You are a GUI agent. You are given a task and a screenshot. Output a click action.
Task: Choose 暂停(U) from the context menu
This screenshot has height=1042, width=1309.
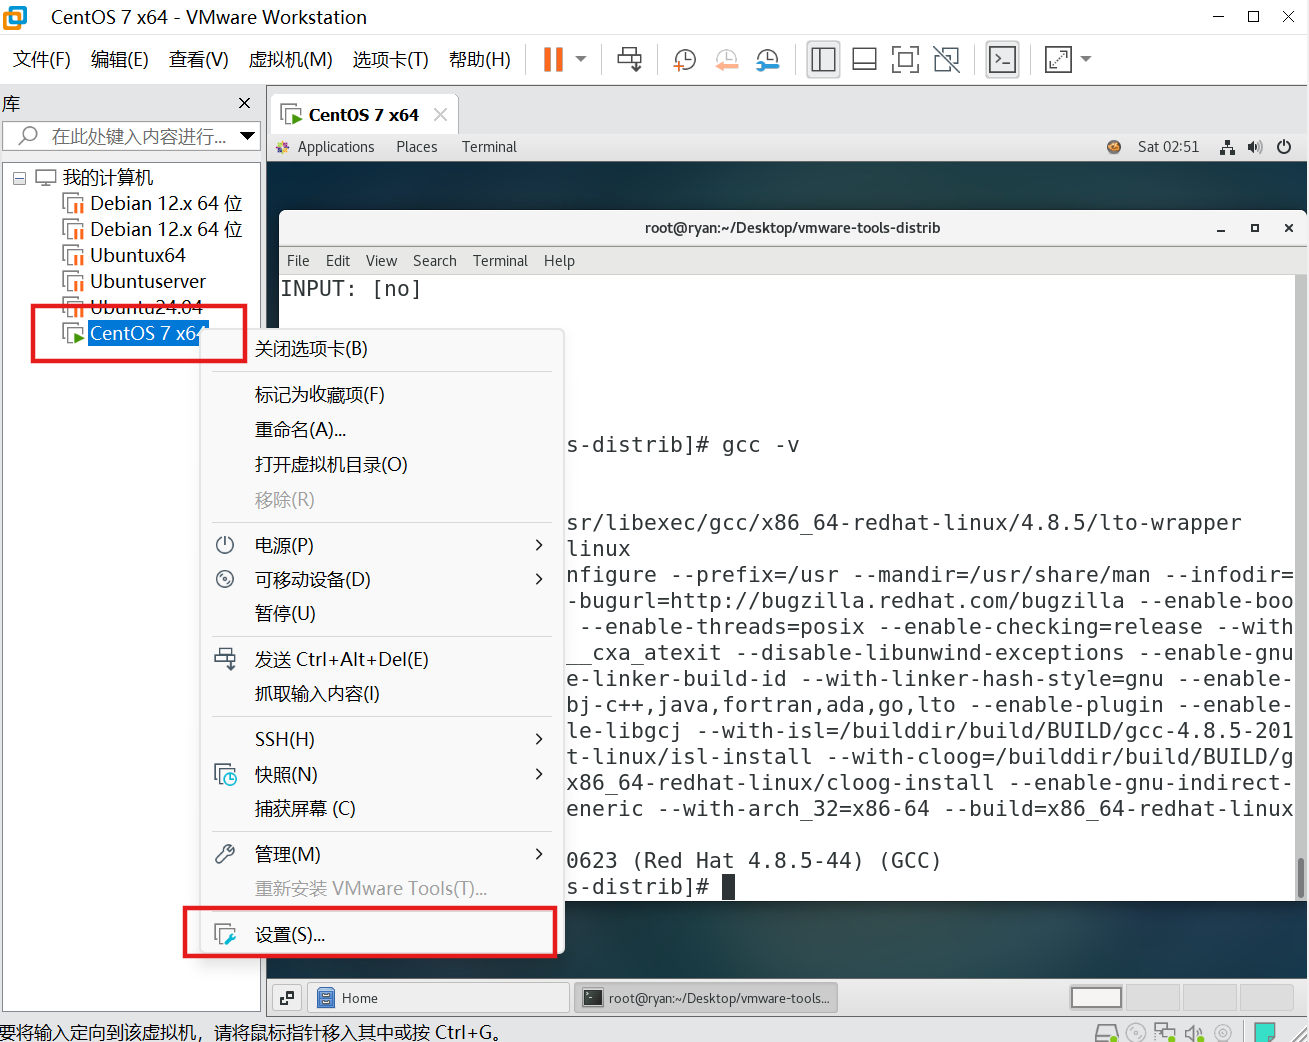382,614
